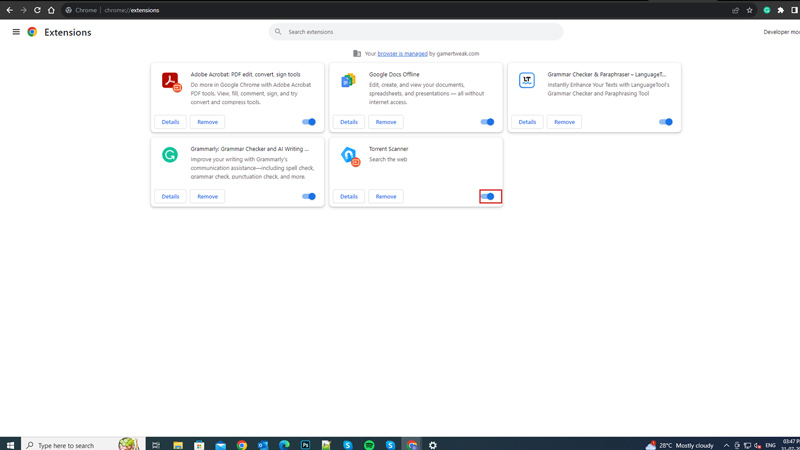Remove the Grammarly extension
Viewport: 800px width, 450px height.
tap(208, 196)
